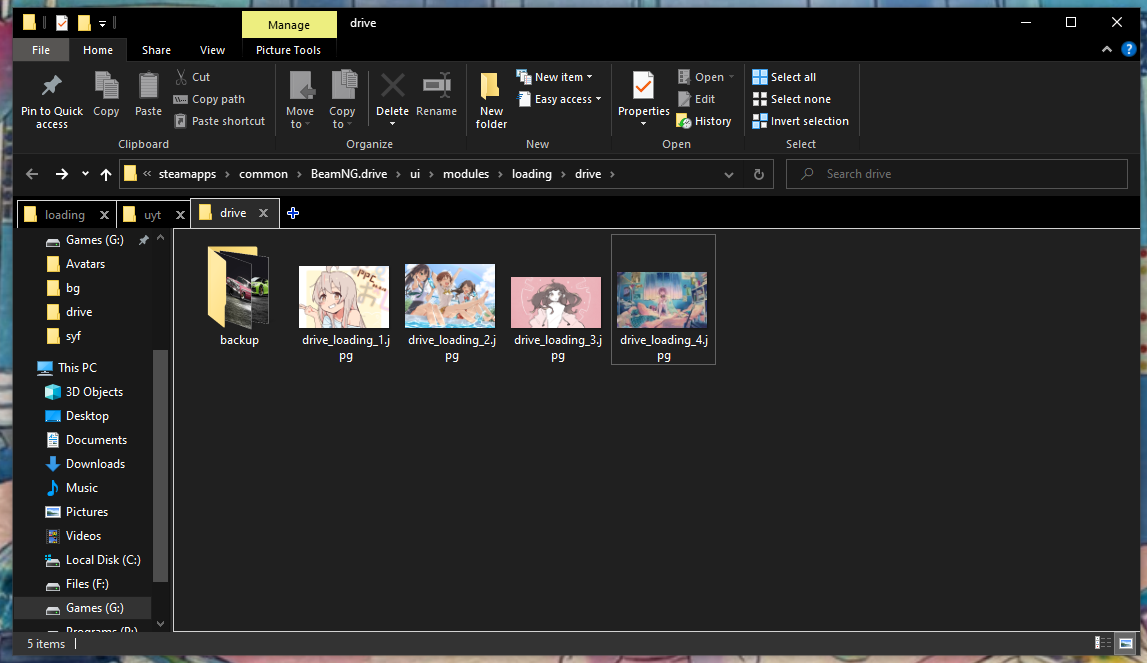
Task: Click the Copy ribbon icon
Action: pyautogui.click(x=106, y=95)
